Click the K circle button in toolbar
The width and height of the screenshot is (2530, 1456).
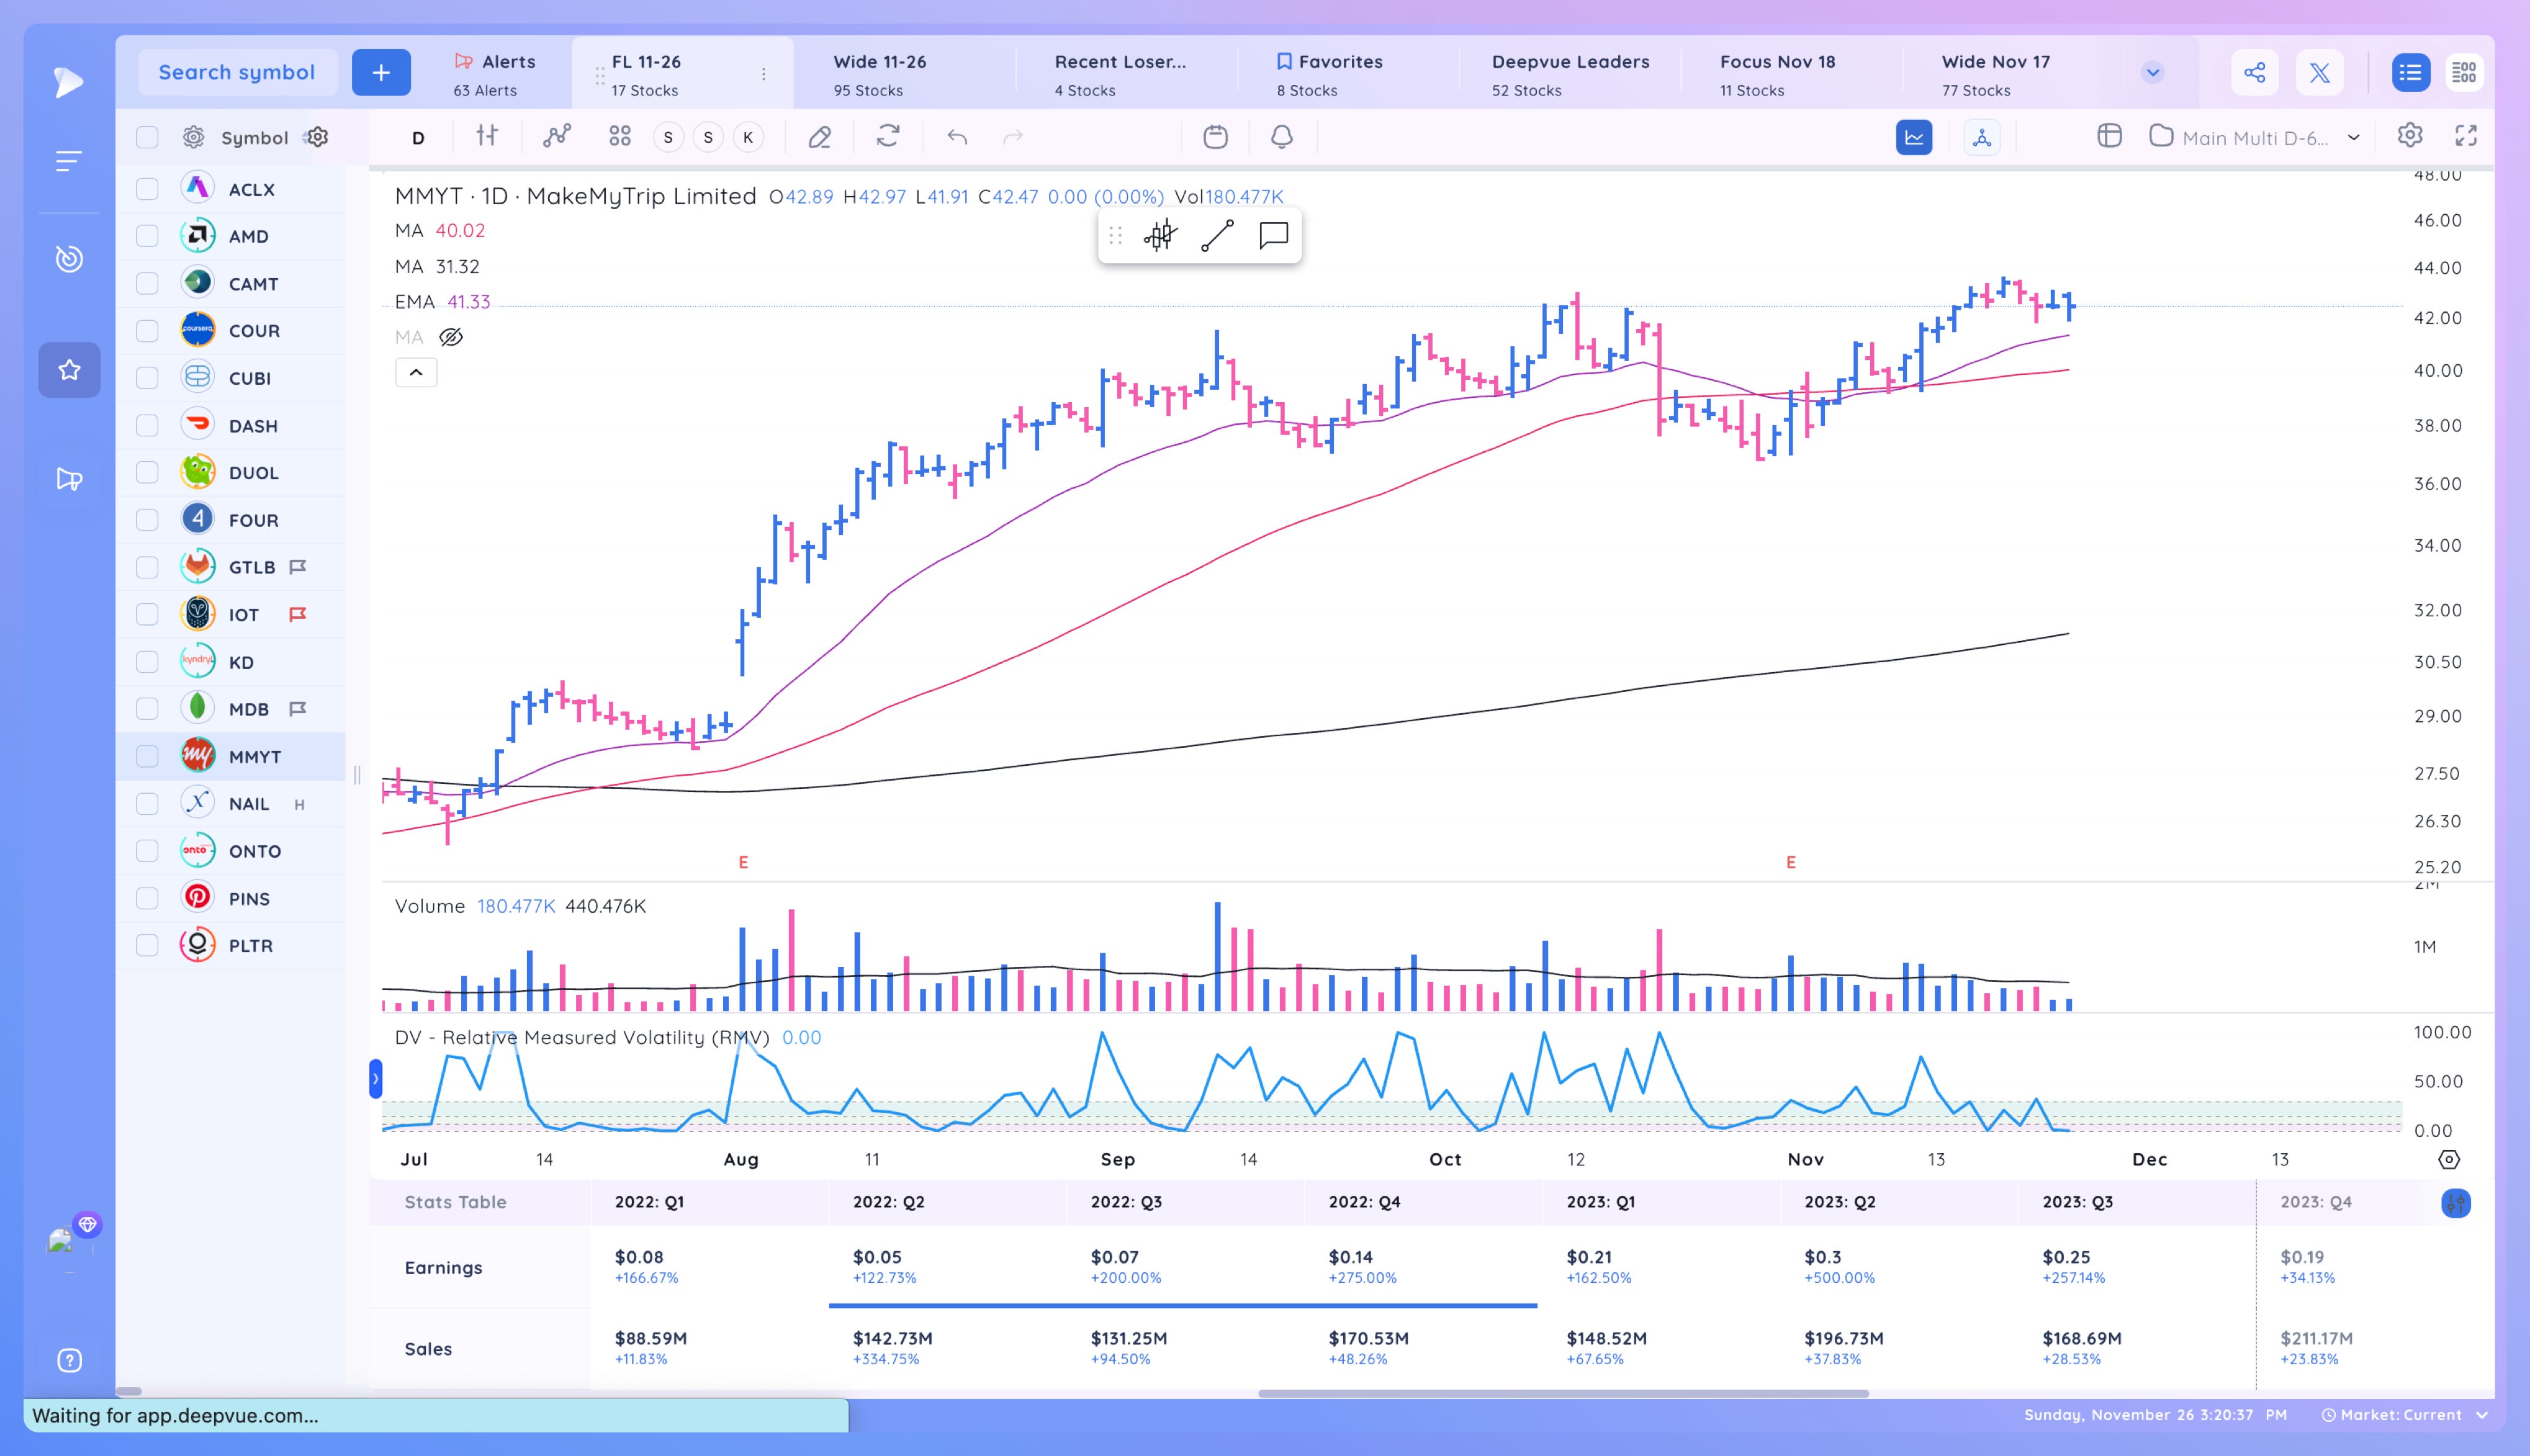point(748,137)
